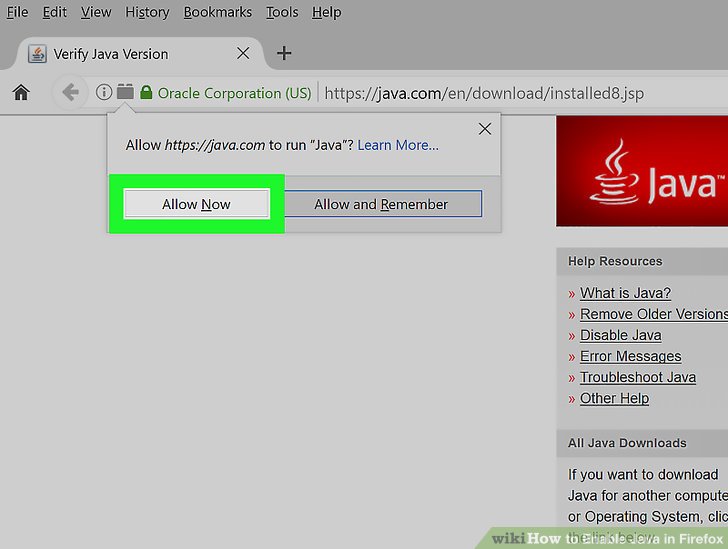This screenshot has width=728, height=549.
Task: Open the Help menu
Action: (x=326, y=12)
